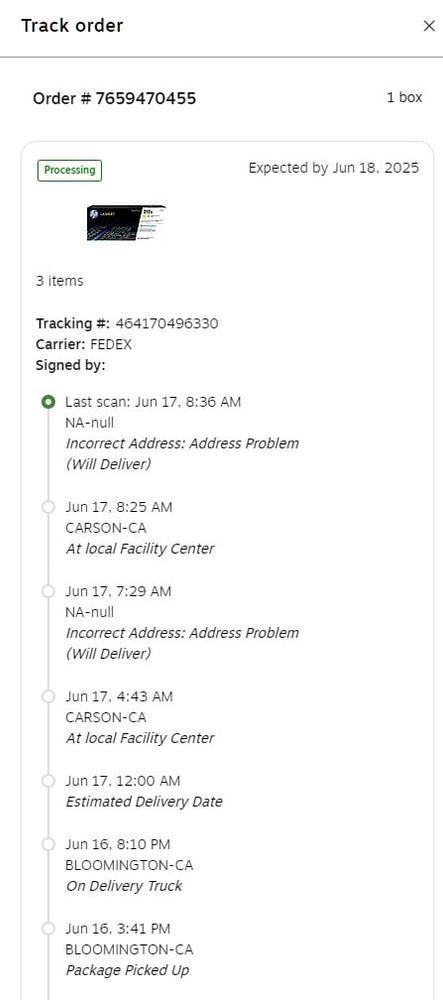The width and height of the screenshot is (443, 1000).
Task: Click the Jun 16, 3:41 PM timeline marker
Action: [48, 929]
